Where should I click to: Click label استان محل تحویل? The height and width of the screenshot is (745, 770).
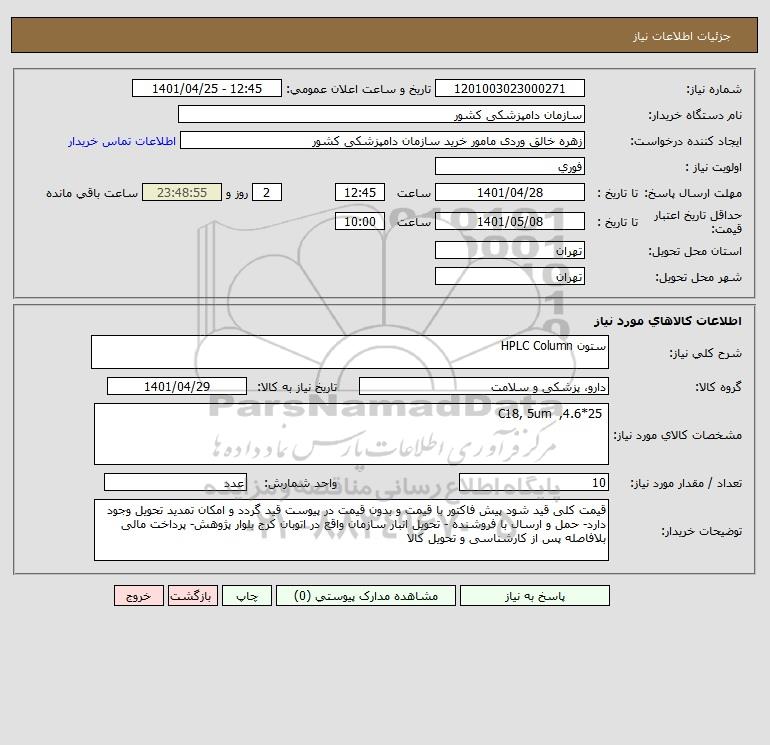[695, 251]
